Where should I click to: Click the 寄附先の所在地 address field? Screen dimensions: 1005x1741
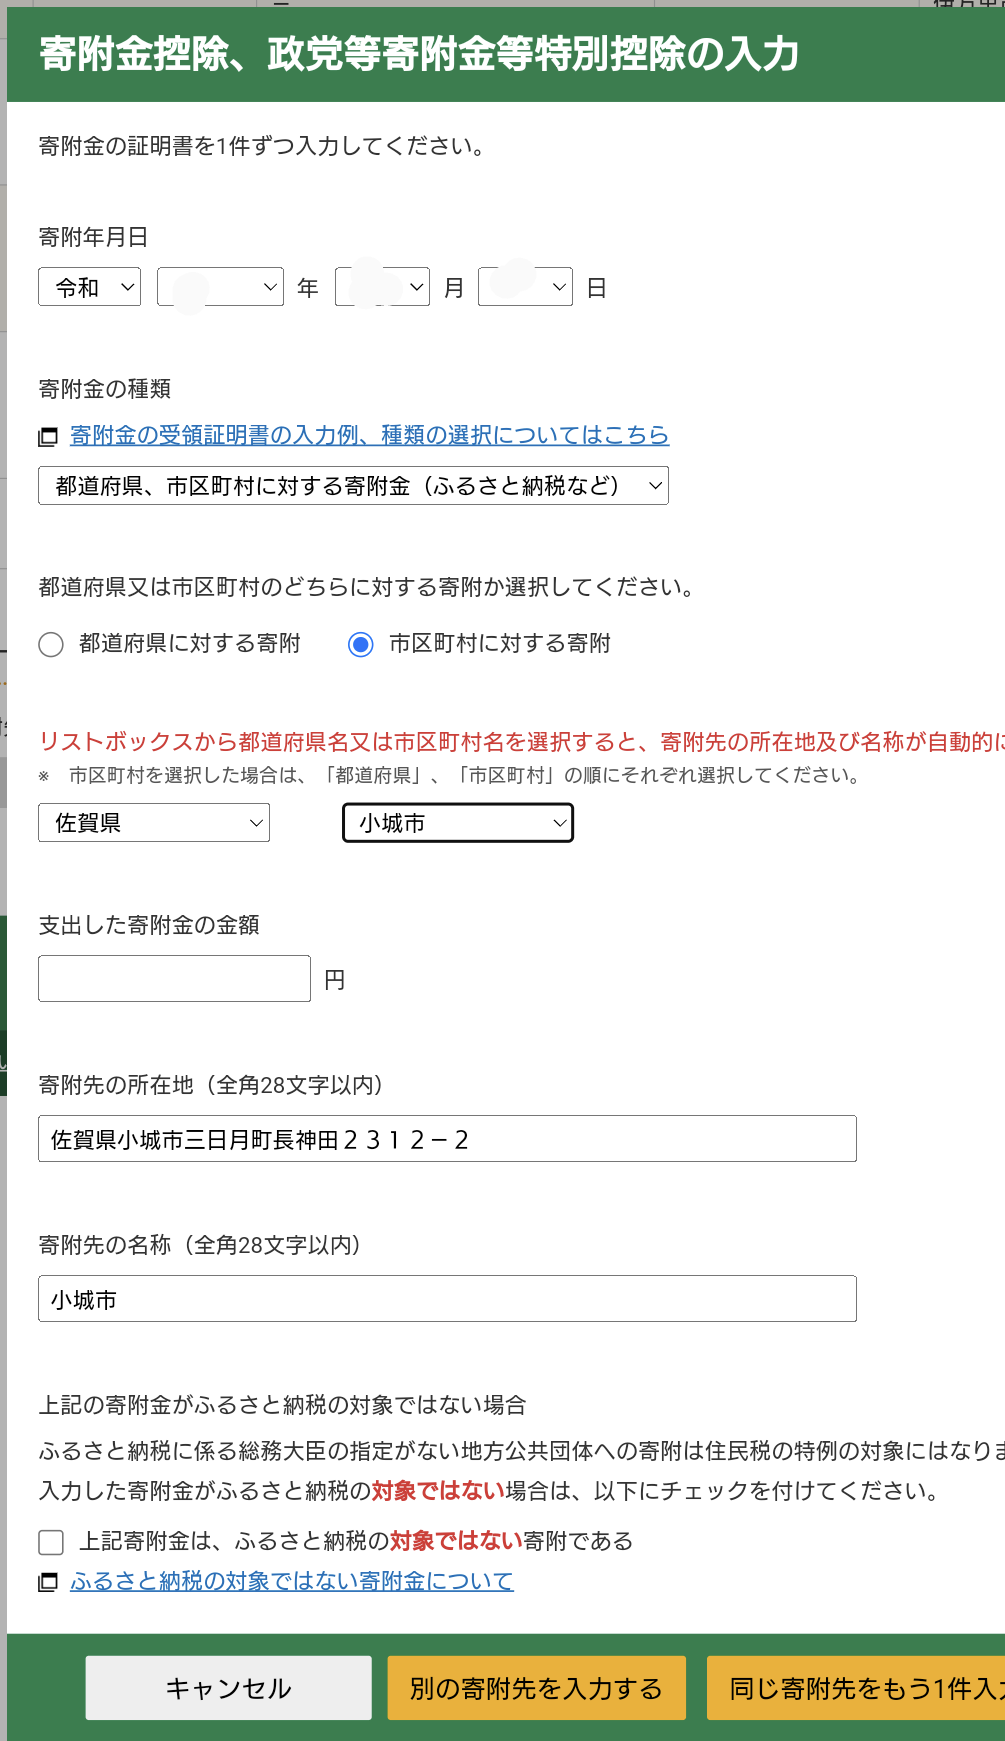[447, 1139]
